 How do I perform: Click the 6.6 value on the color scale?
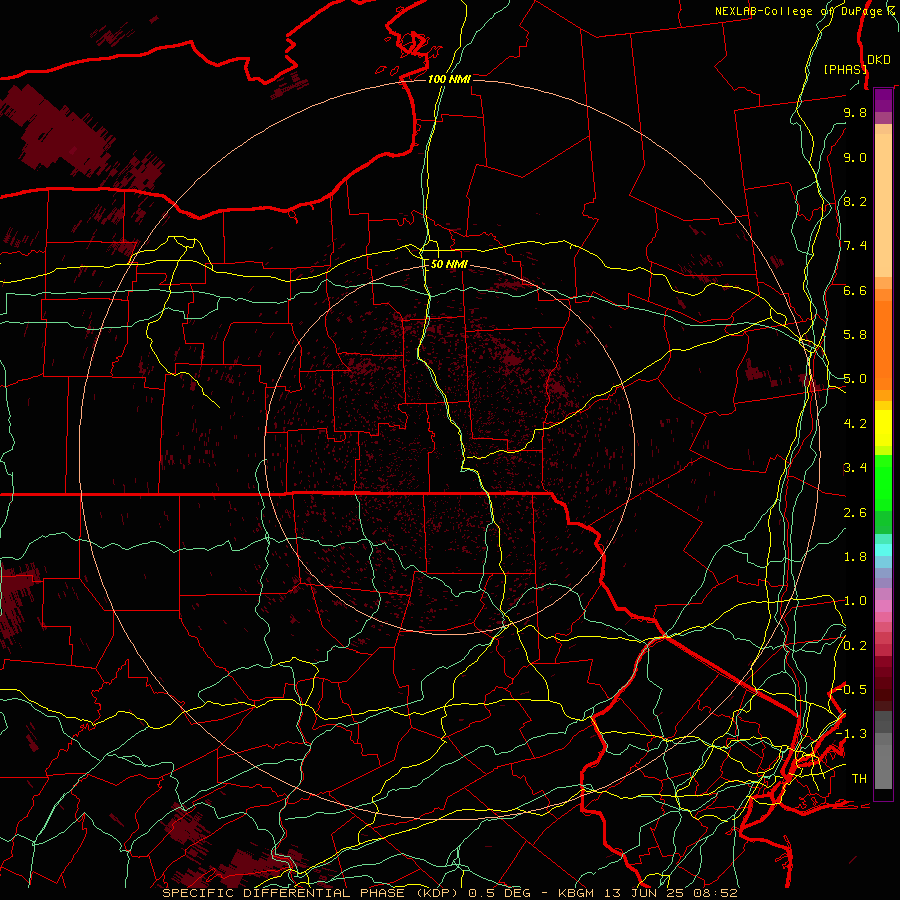pyautogui.click(x=855, y=290)
